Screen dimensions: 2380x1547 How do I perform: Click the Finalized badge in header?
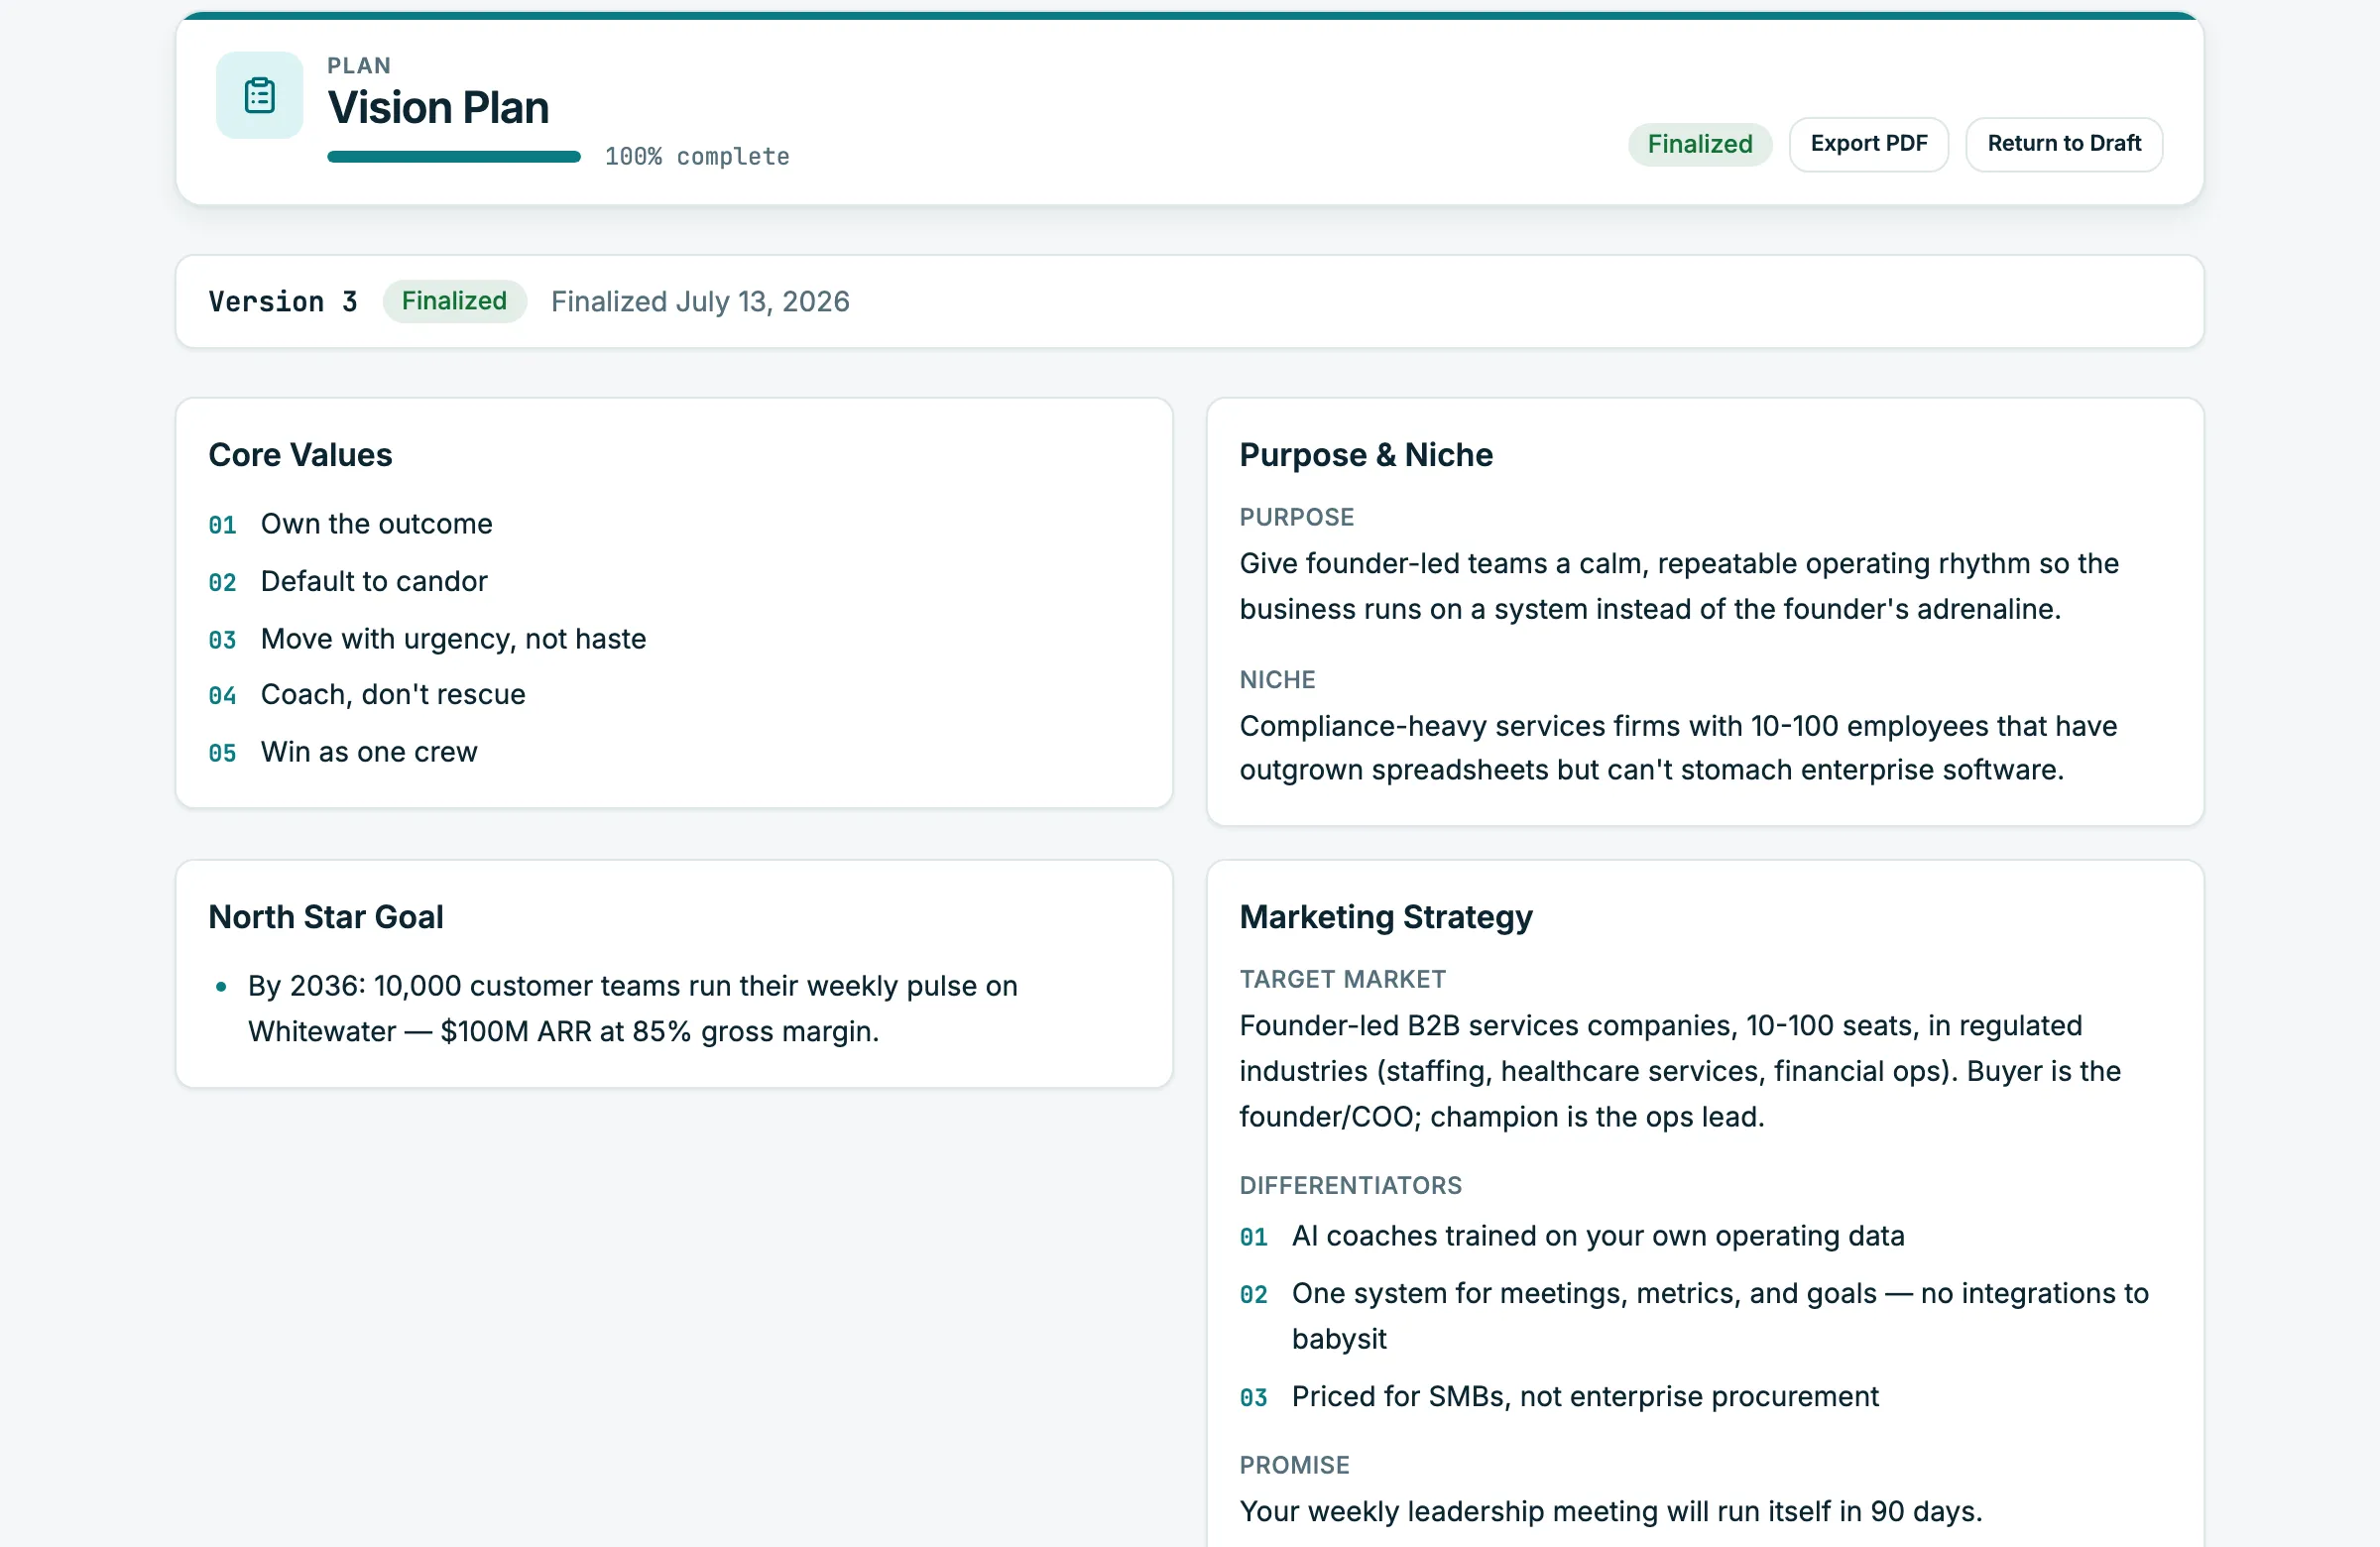[x=1699, y=144]
